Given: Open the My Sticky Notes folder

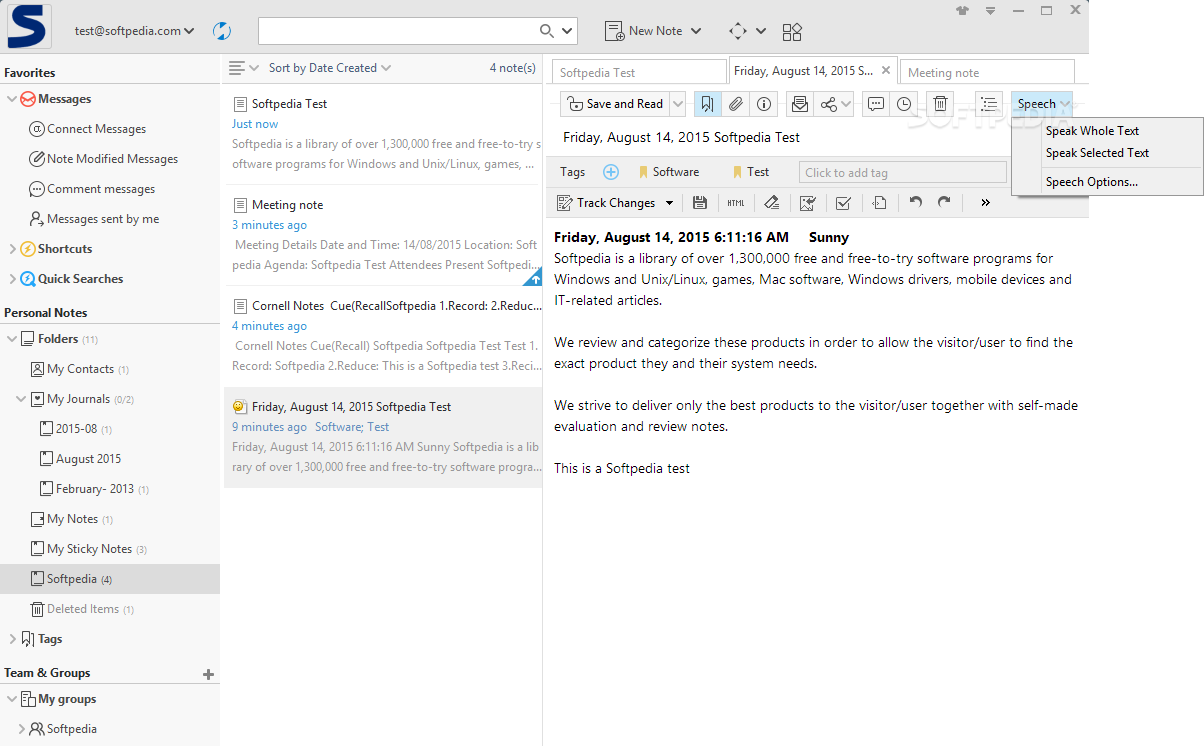Looking at the screenshot, I should (x=89, y=549).
